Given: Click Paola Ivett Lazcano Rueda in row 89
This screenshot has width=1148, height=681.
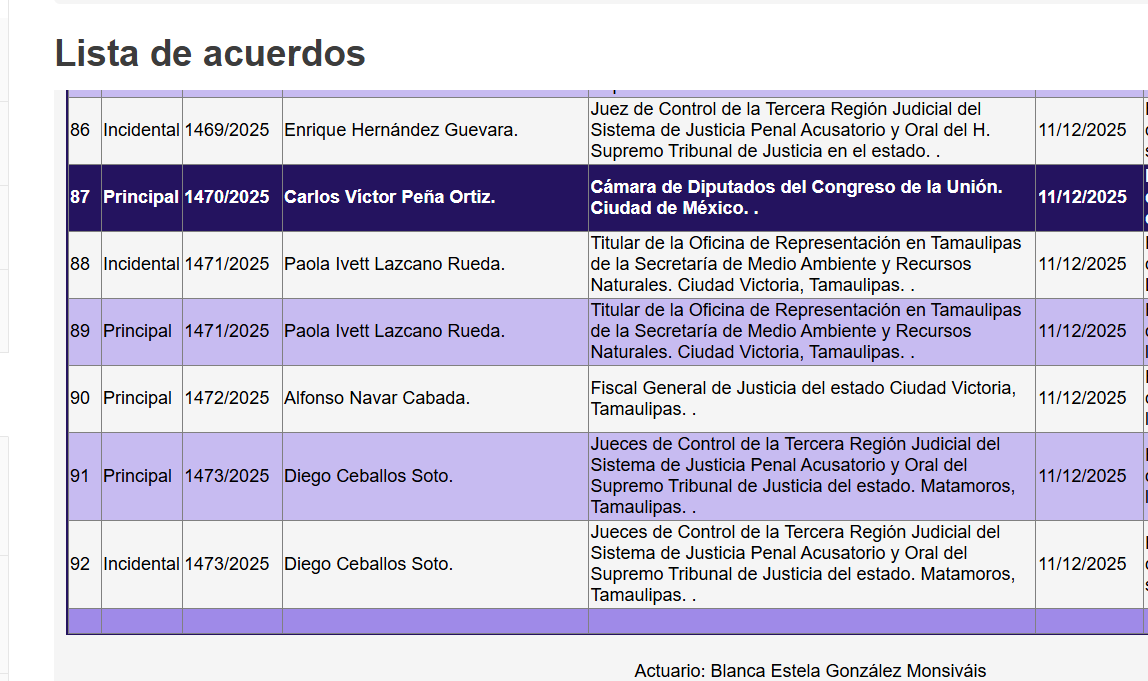Looking at the screenshot, I should point(394,331).
